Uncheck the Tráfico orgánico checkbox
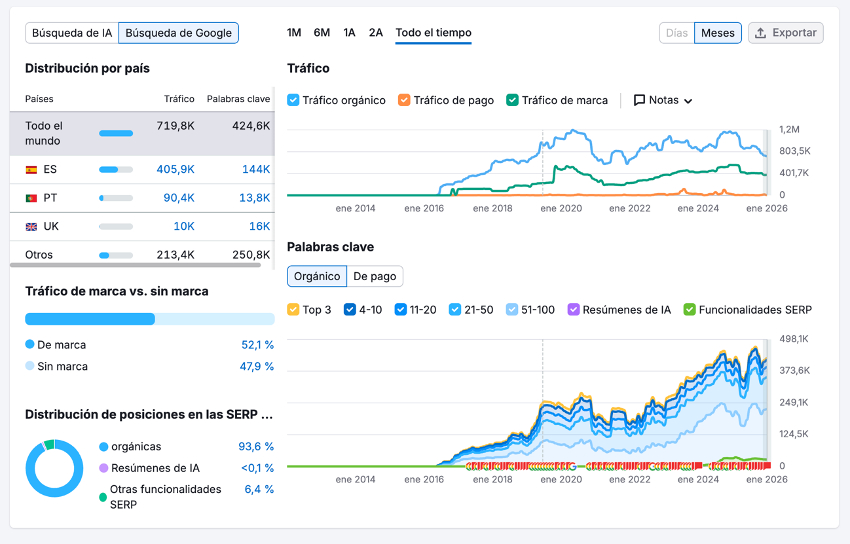 [293, 100]
